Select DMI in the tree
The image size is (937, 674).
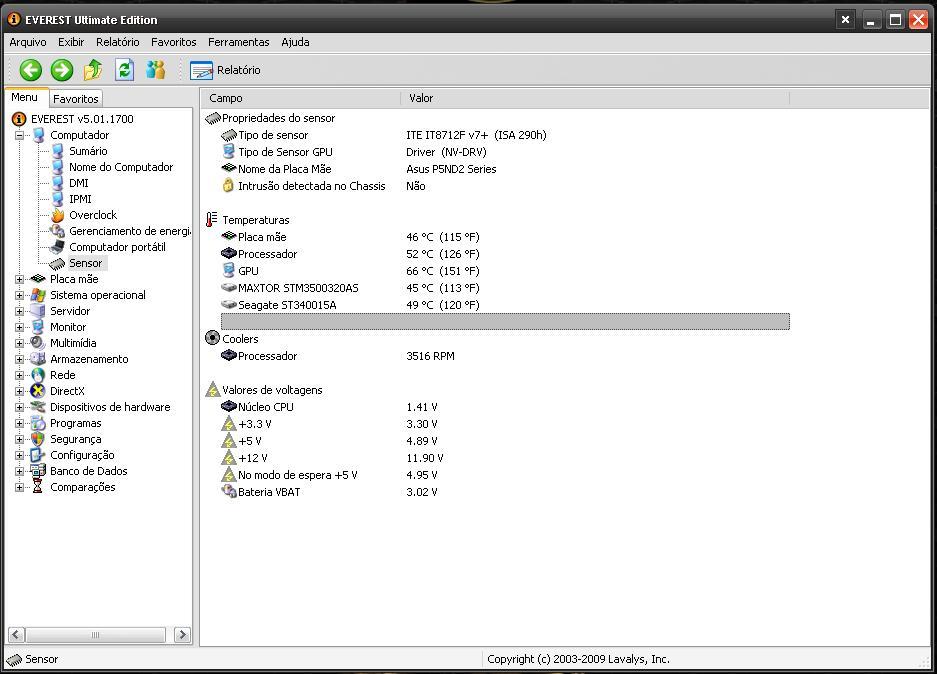coord(78,183)
